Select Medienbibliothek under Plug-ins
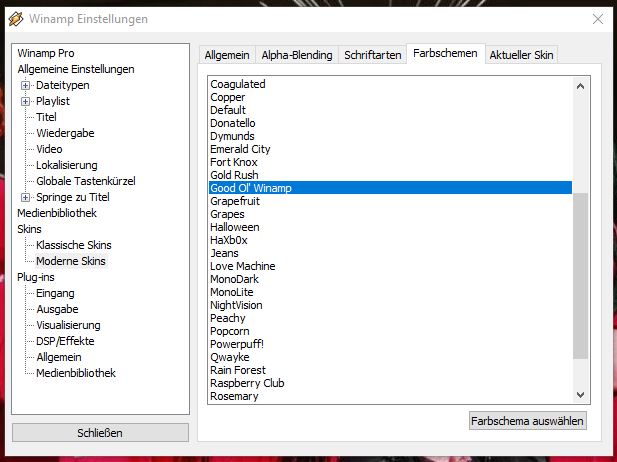The image size is (617, 462). click(x=76, y=373)
